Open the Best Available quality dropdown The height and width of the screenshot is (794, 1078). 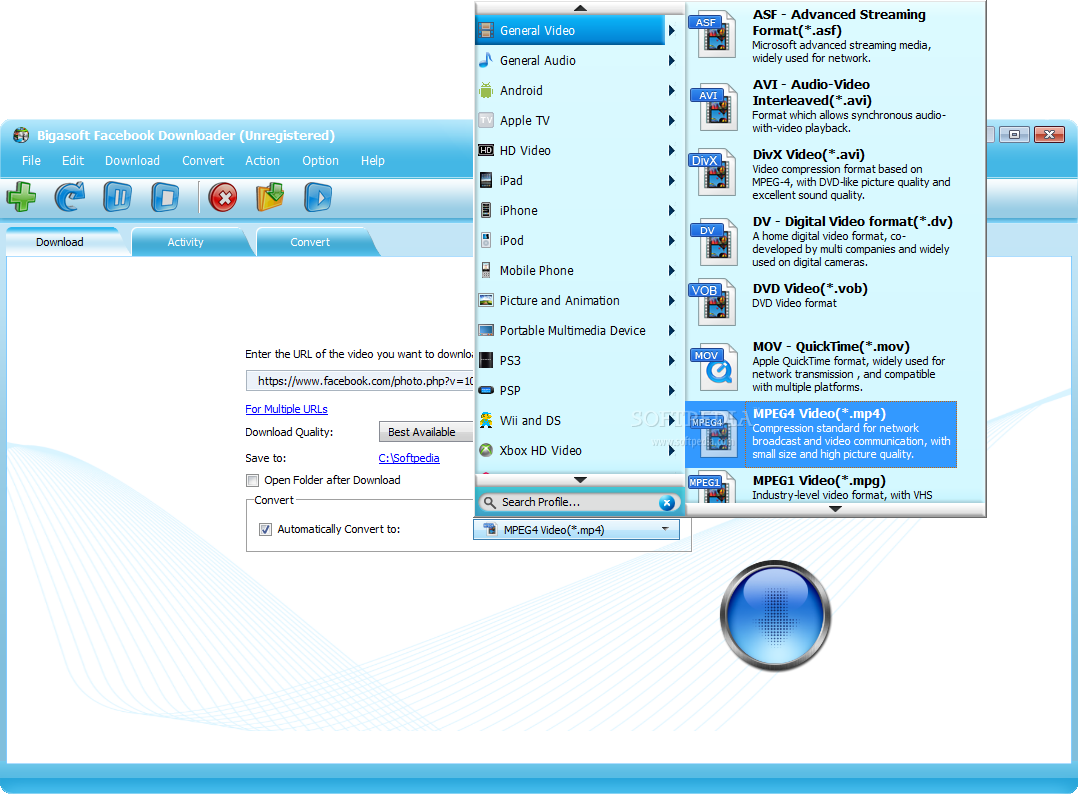(426, 432)
